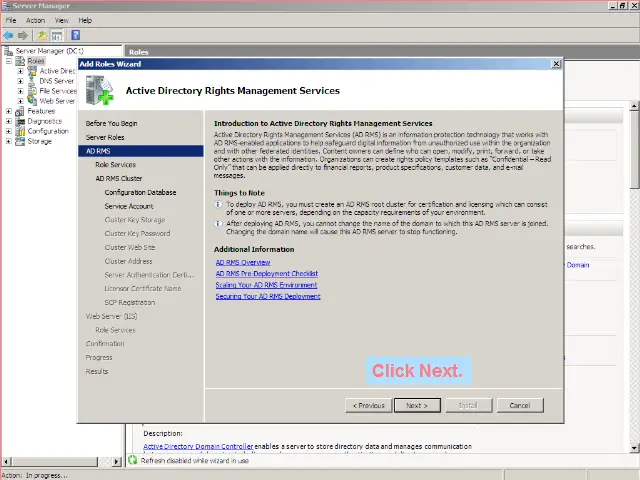The image size is (640, 480).
Task: Click the green refresh icon in status area
Action: (132, 460)
